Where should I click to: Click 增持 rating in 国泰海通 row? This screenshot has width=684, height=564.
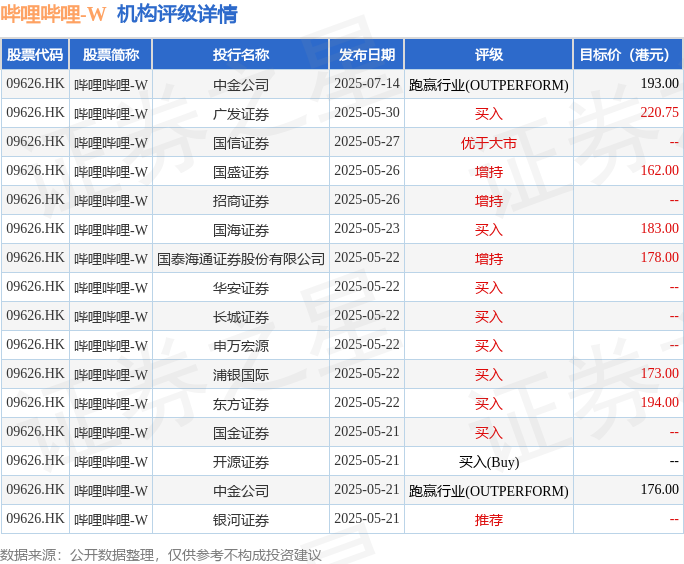pos(489,259)
